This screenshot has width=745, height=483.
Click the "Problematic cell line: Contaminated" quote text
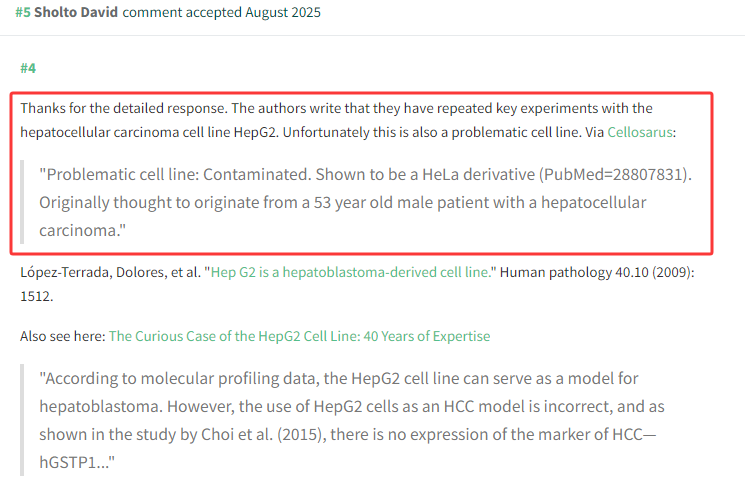(190, 174)
